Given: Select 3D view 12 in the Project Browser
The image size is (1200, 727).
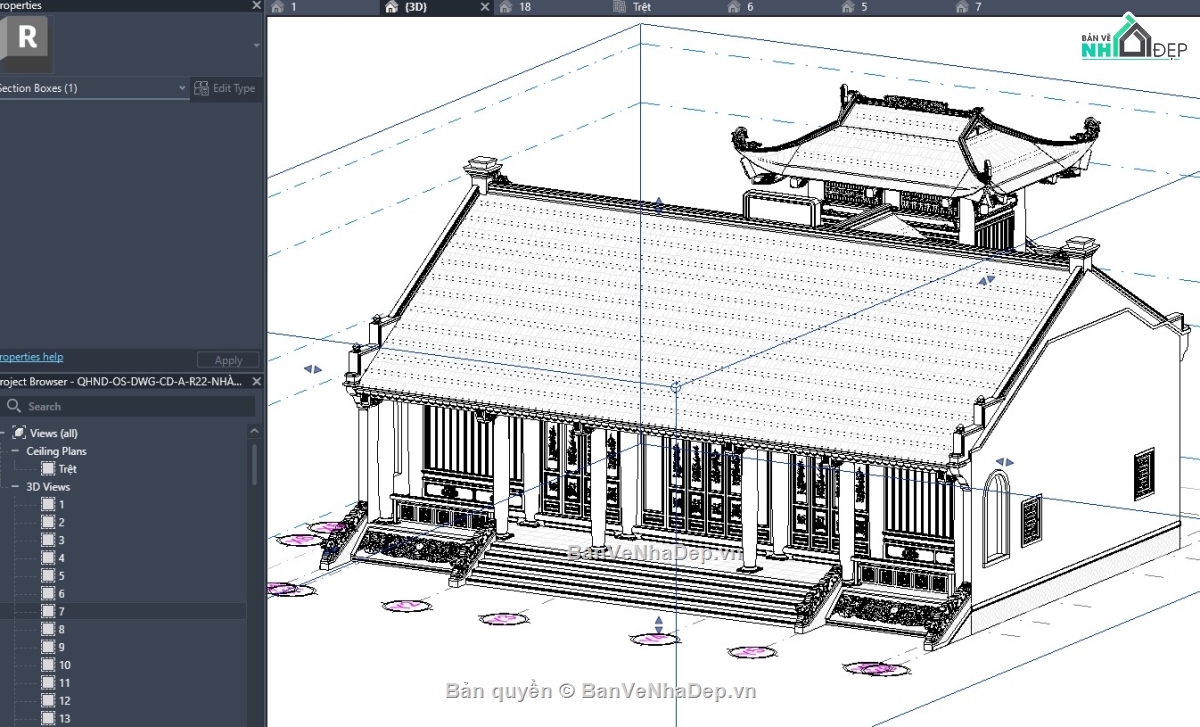Looking at the screenshot, I should coord(64,701).
